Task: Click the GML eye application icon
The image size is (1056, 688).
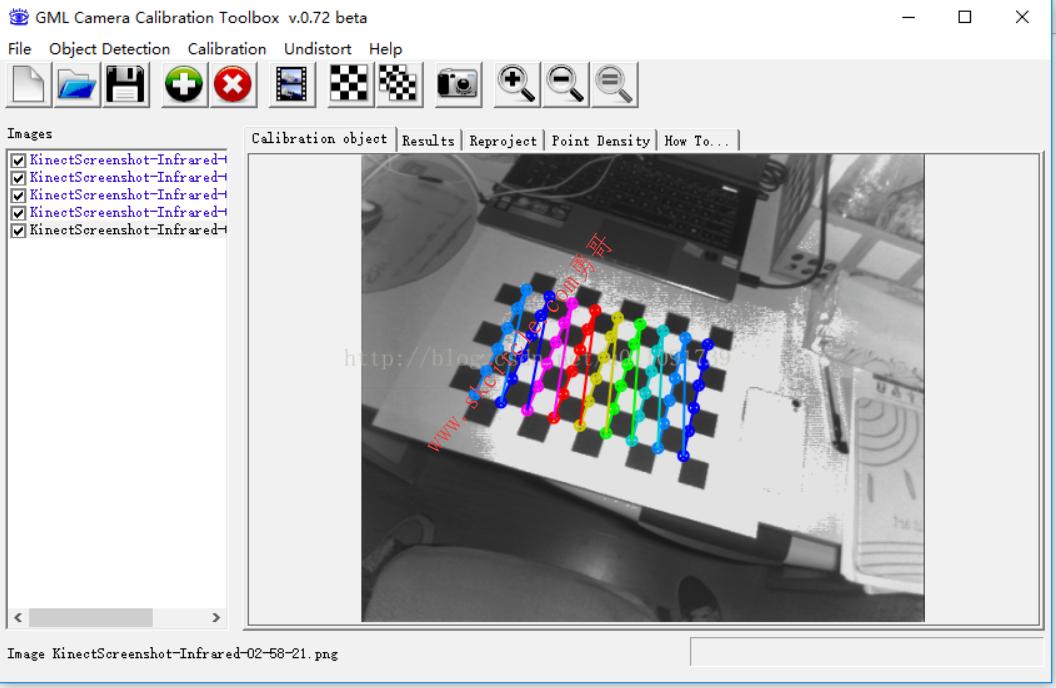Action: [18, 18]
